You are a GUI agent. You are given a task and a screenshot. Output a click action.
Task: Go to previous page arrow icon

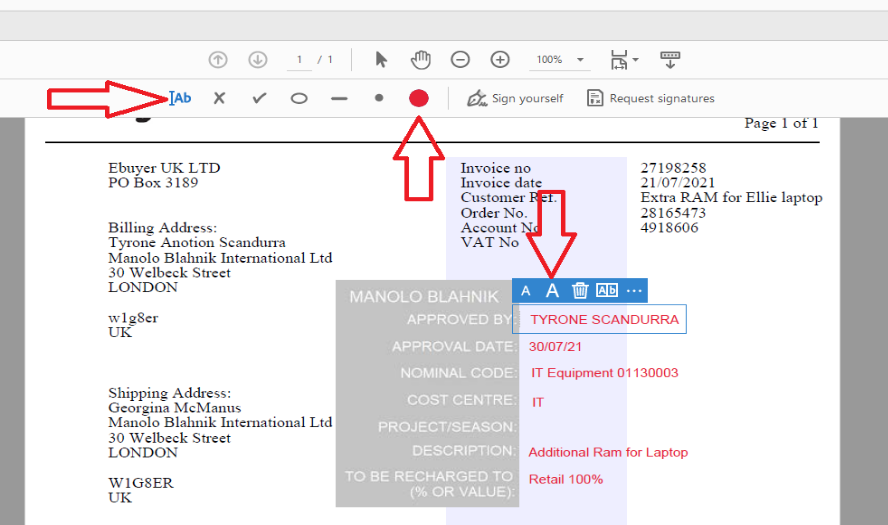click(x=218, y=59)
